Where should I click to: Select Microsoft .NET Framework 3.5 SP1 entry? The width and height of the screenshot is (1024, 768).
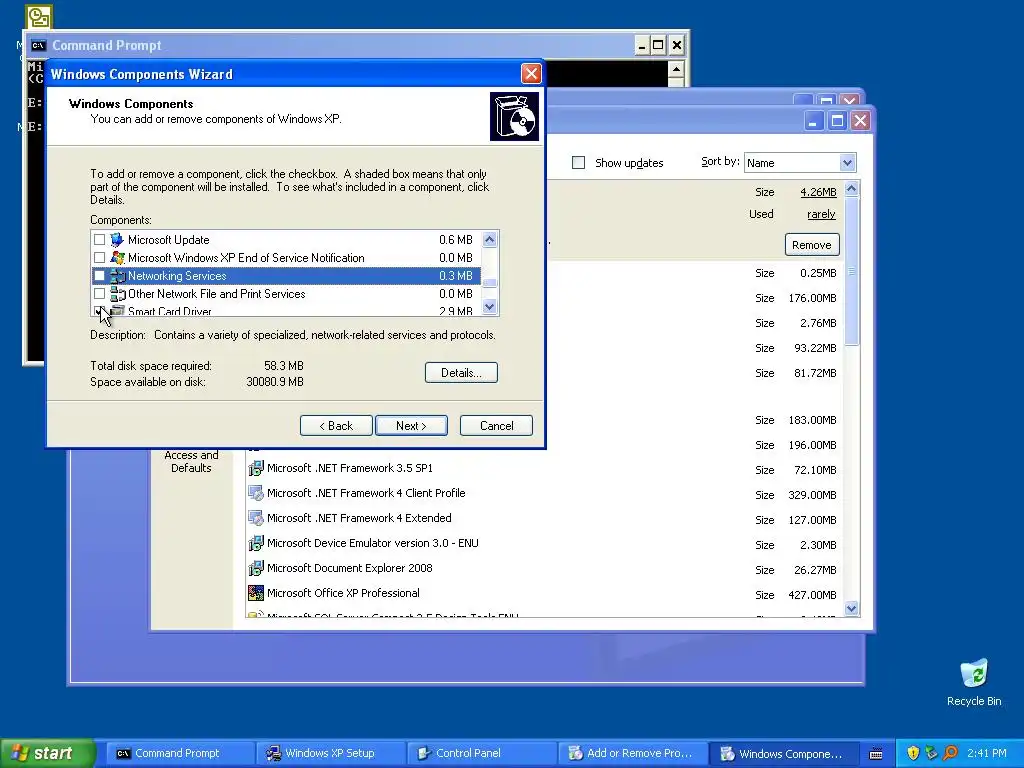[349, 468]
